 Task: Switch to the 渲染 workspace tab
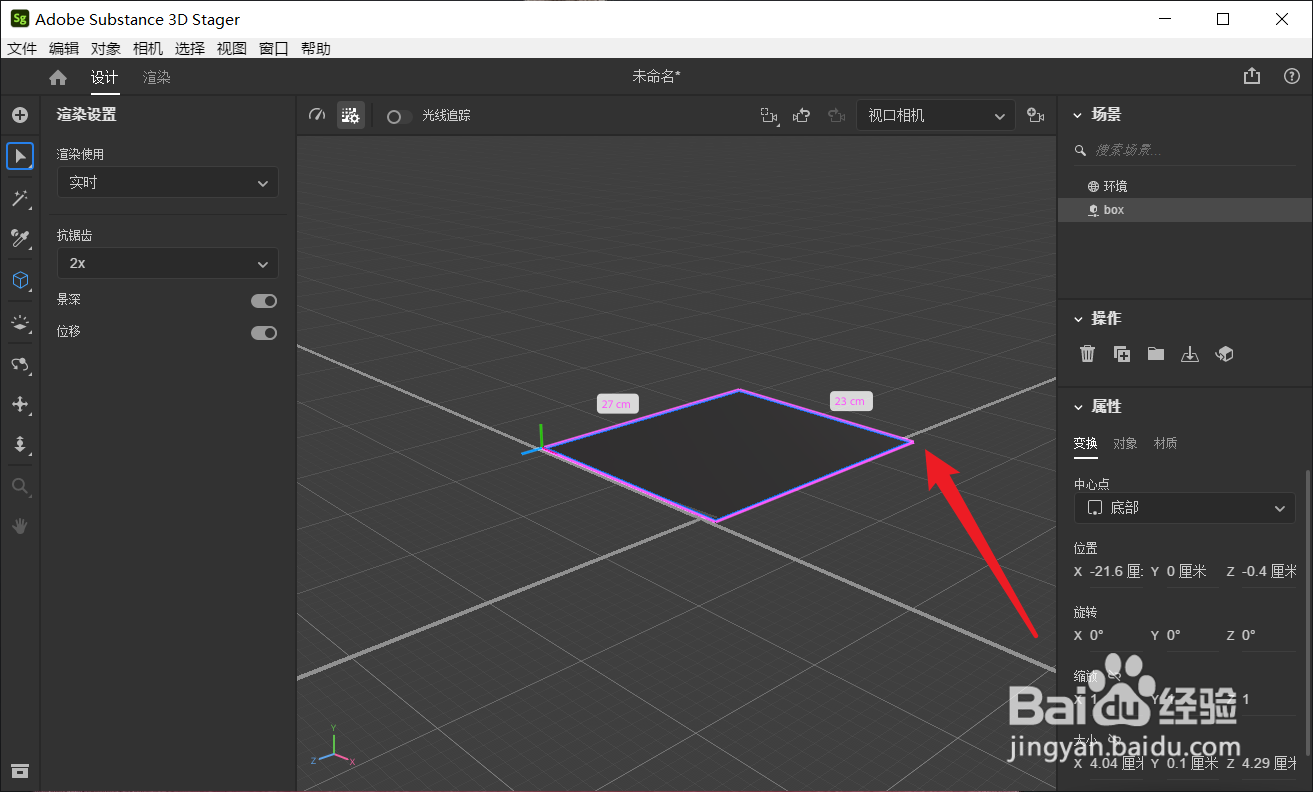coord(156,76)
